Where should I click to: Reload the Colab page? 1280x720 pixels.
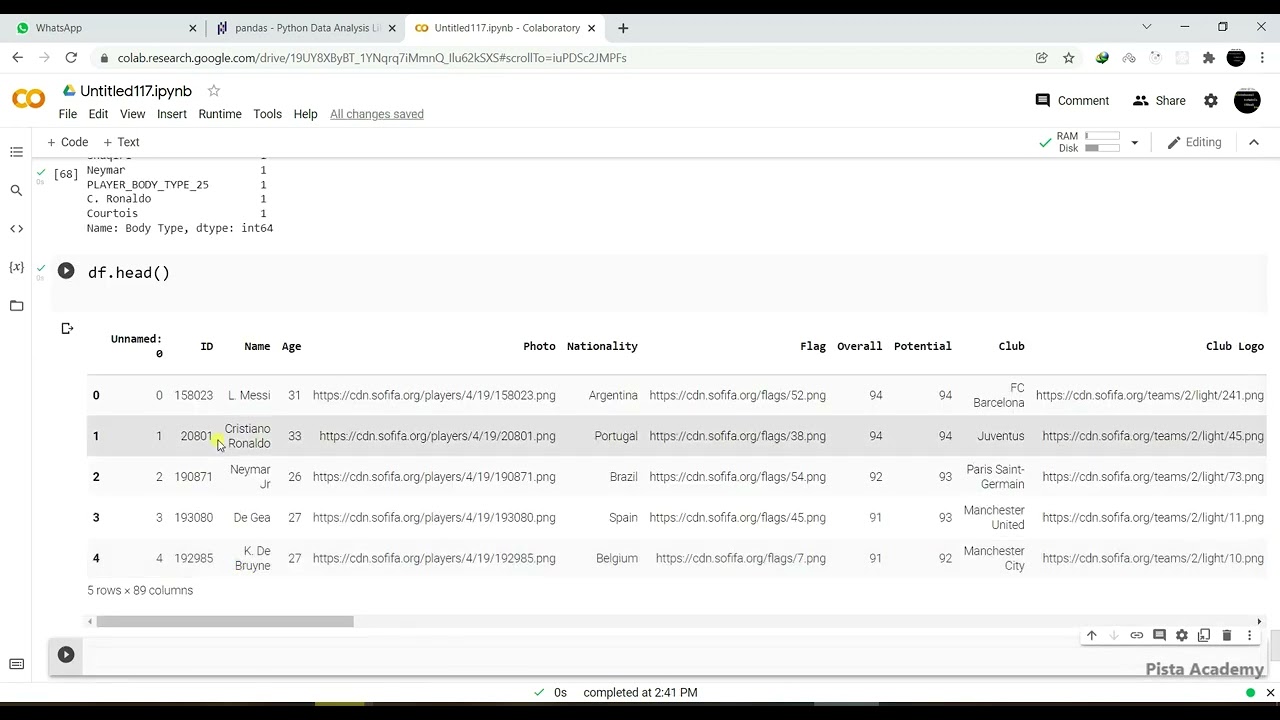(71, 58)
